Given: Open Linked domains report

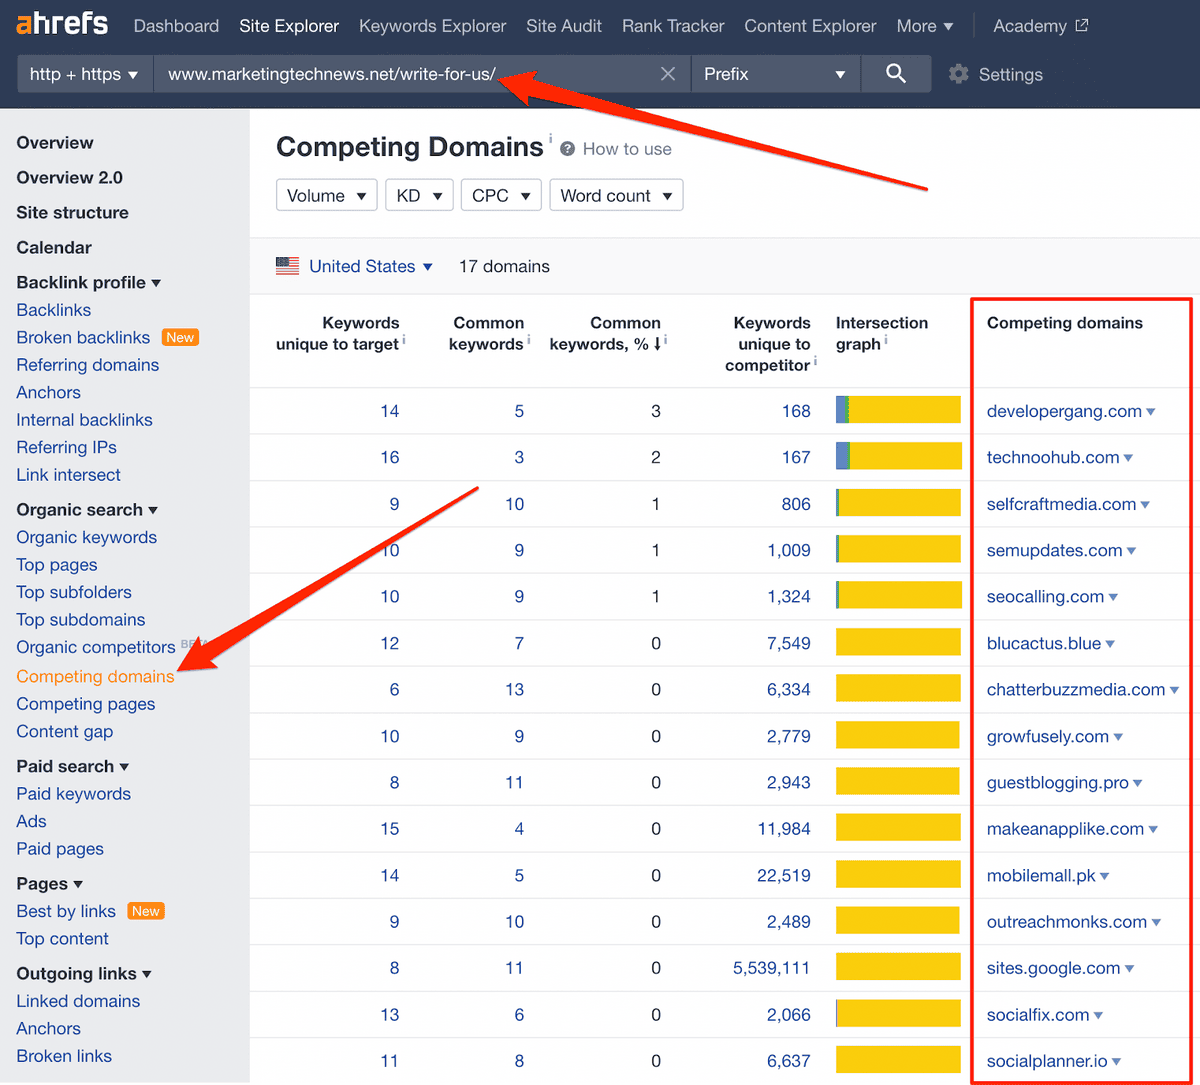Looking at the screenshot, I should (x=78, y=1002).
